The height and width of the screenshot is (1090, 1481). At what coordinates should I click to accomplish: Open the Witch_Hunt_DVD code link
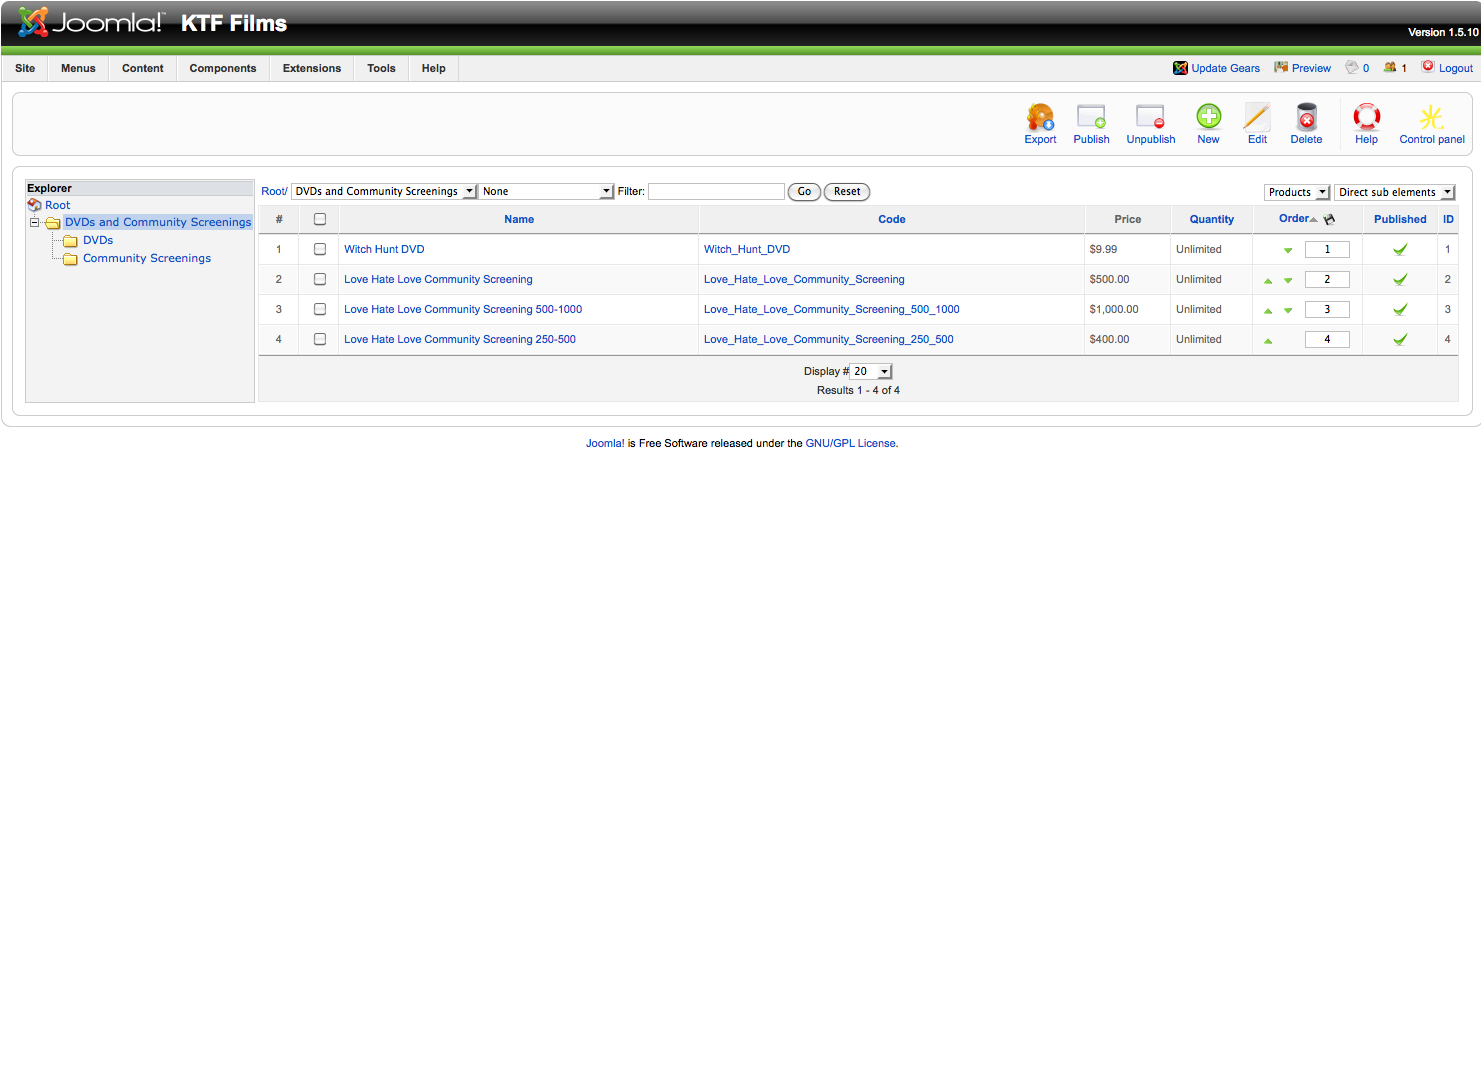click(x=747, y=249)
